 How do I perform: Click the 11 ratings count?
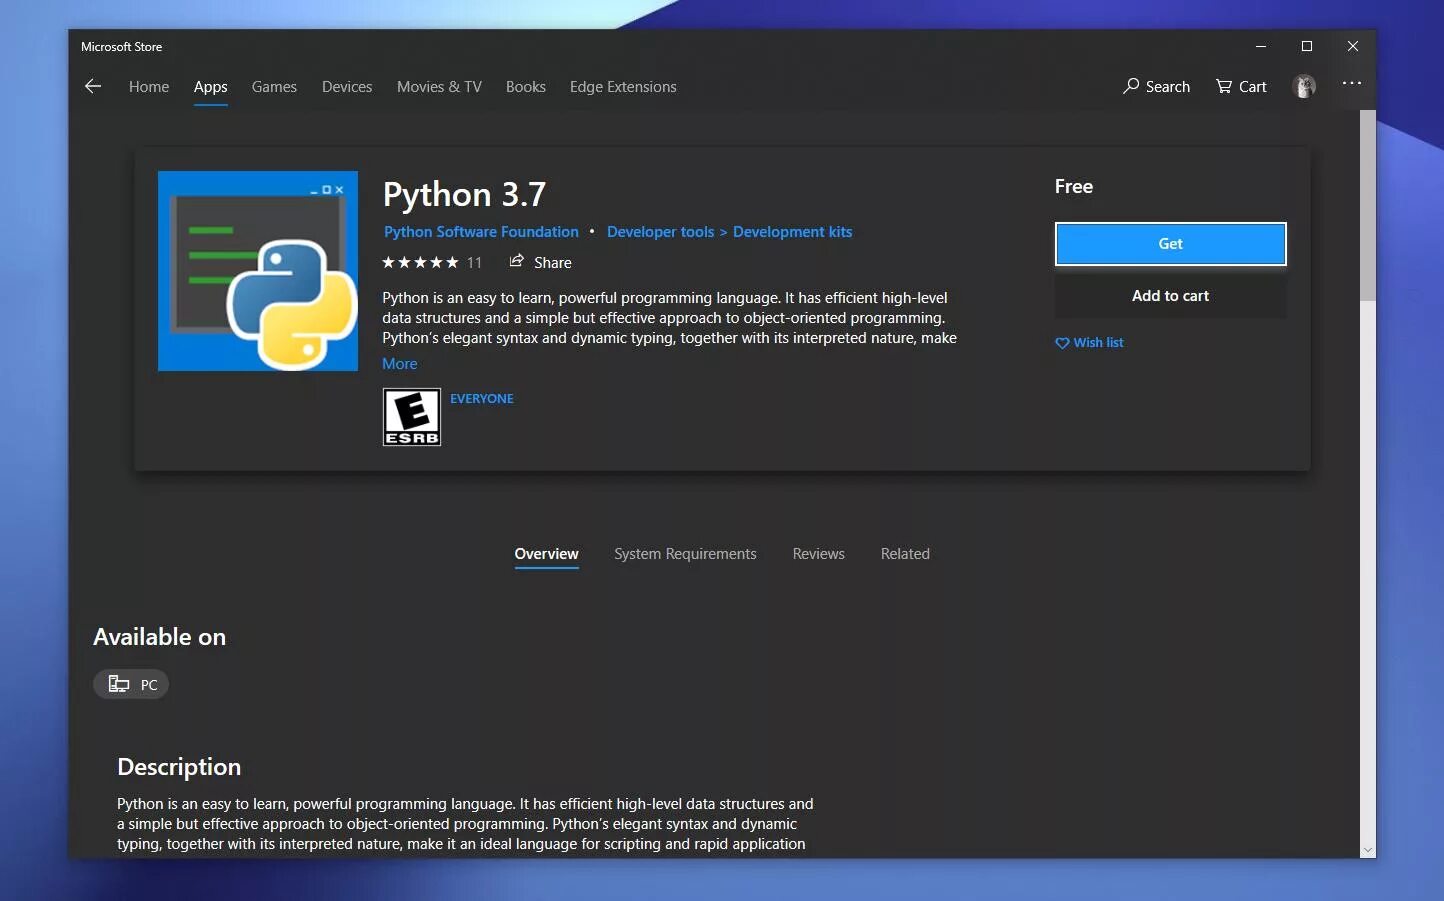[x=474, y=262]
